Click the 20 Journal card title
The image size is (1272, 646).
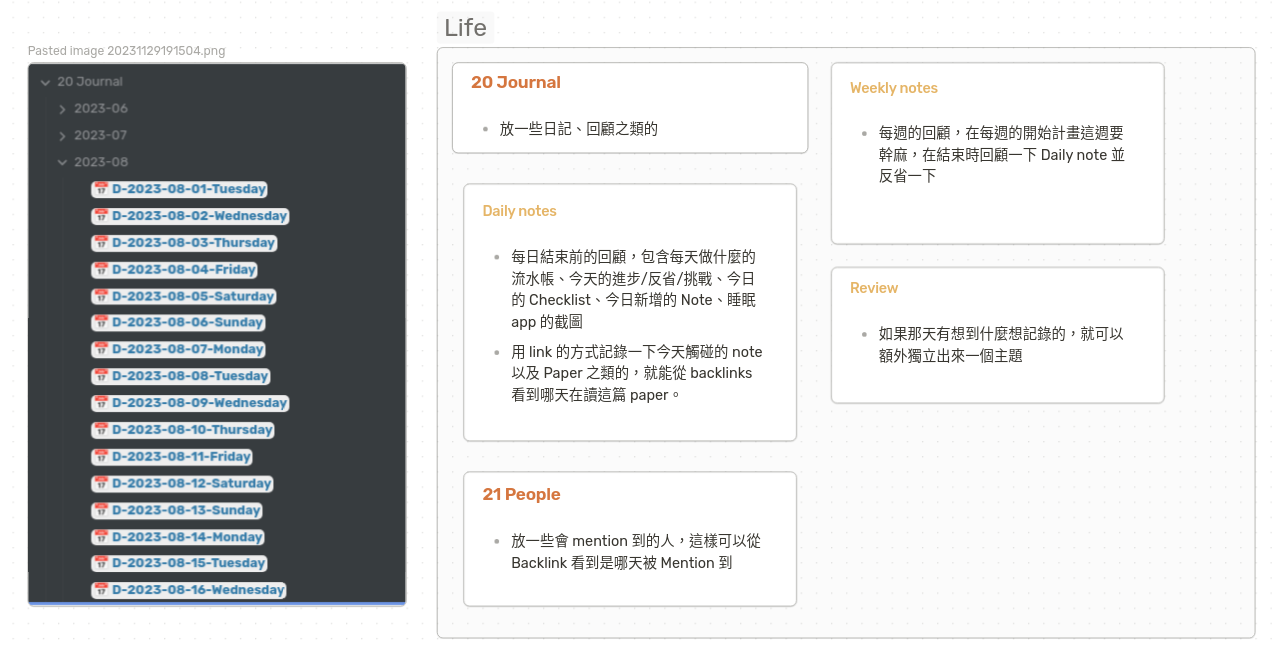pos(516,82)
